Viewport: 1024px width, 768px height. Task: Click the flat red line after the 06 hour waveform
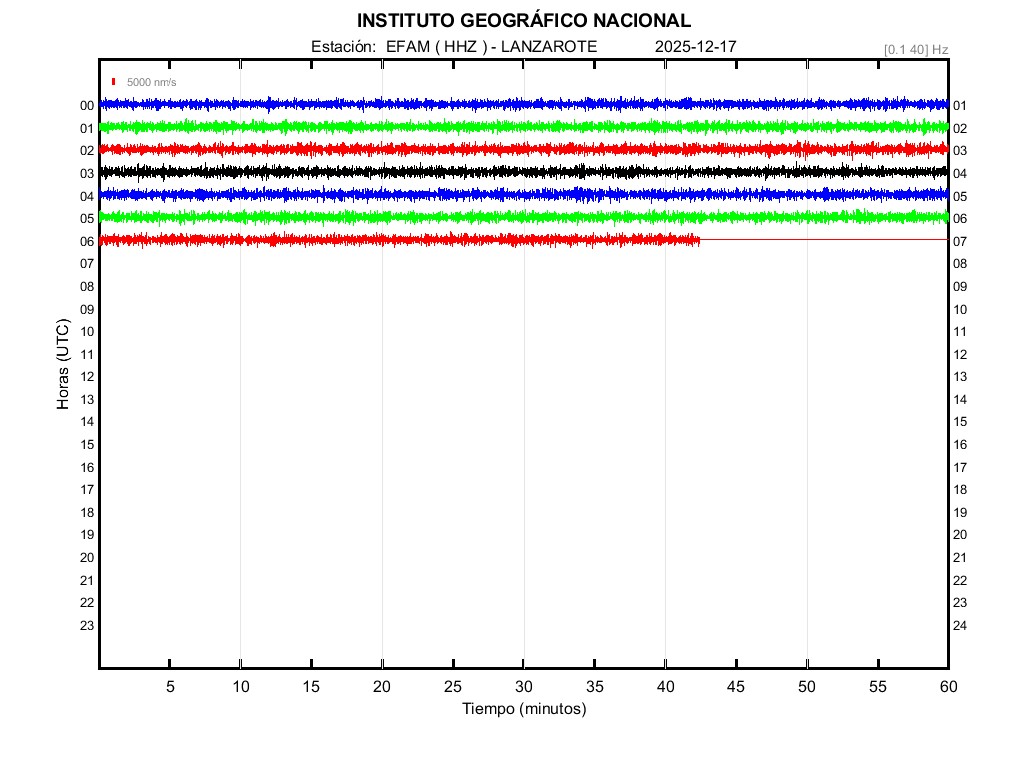pos(820,240)
